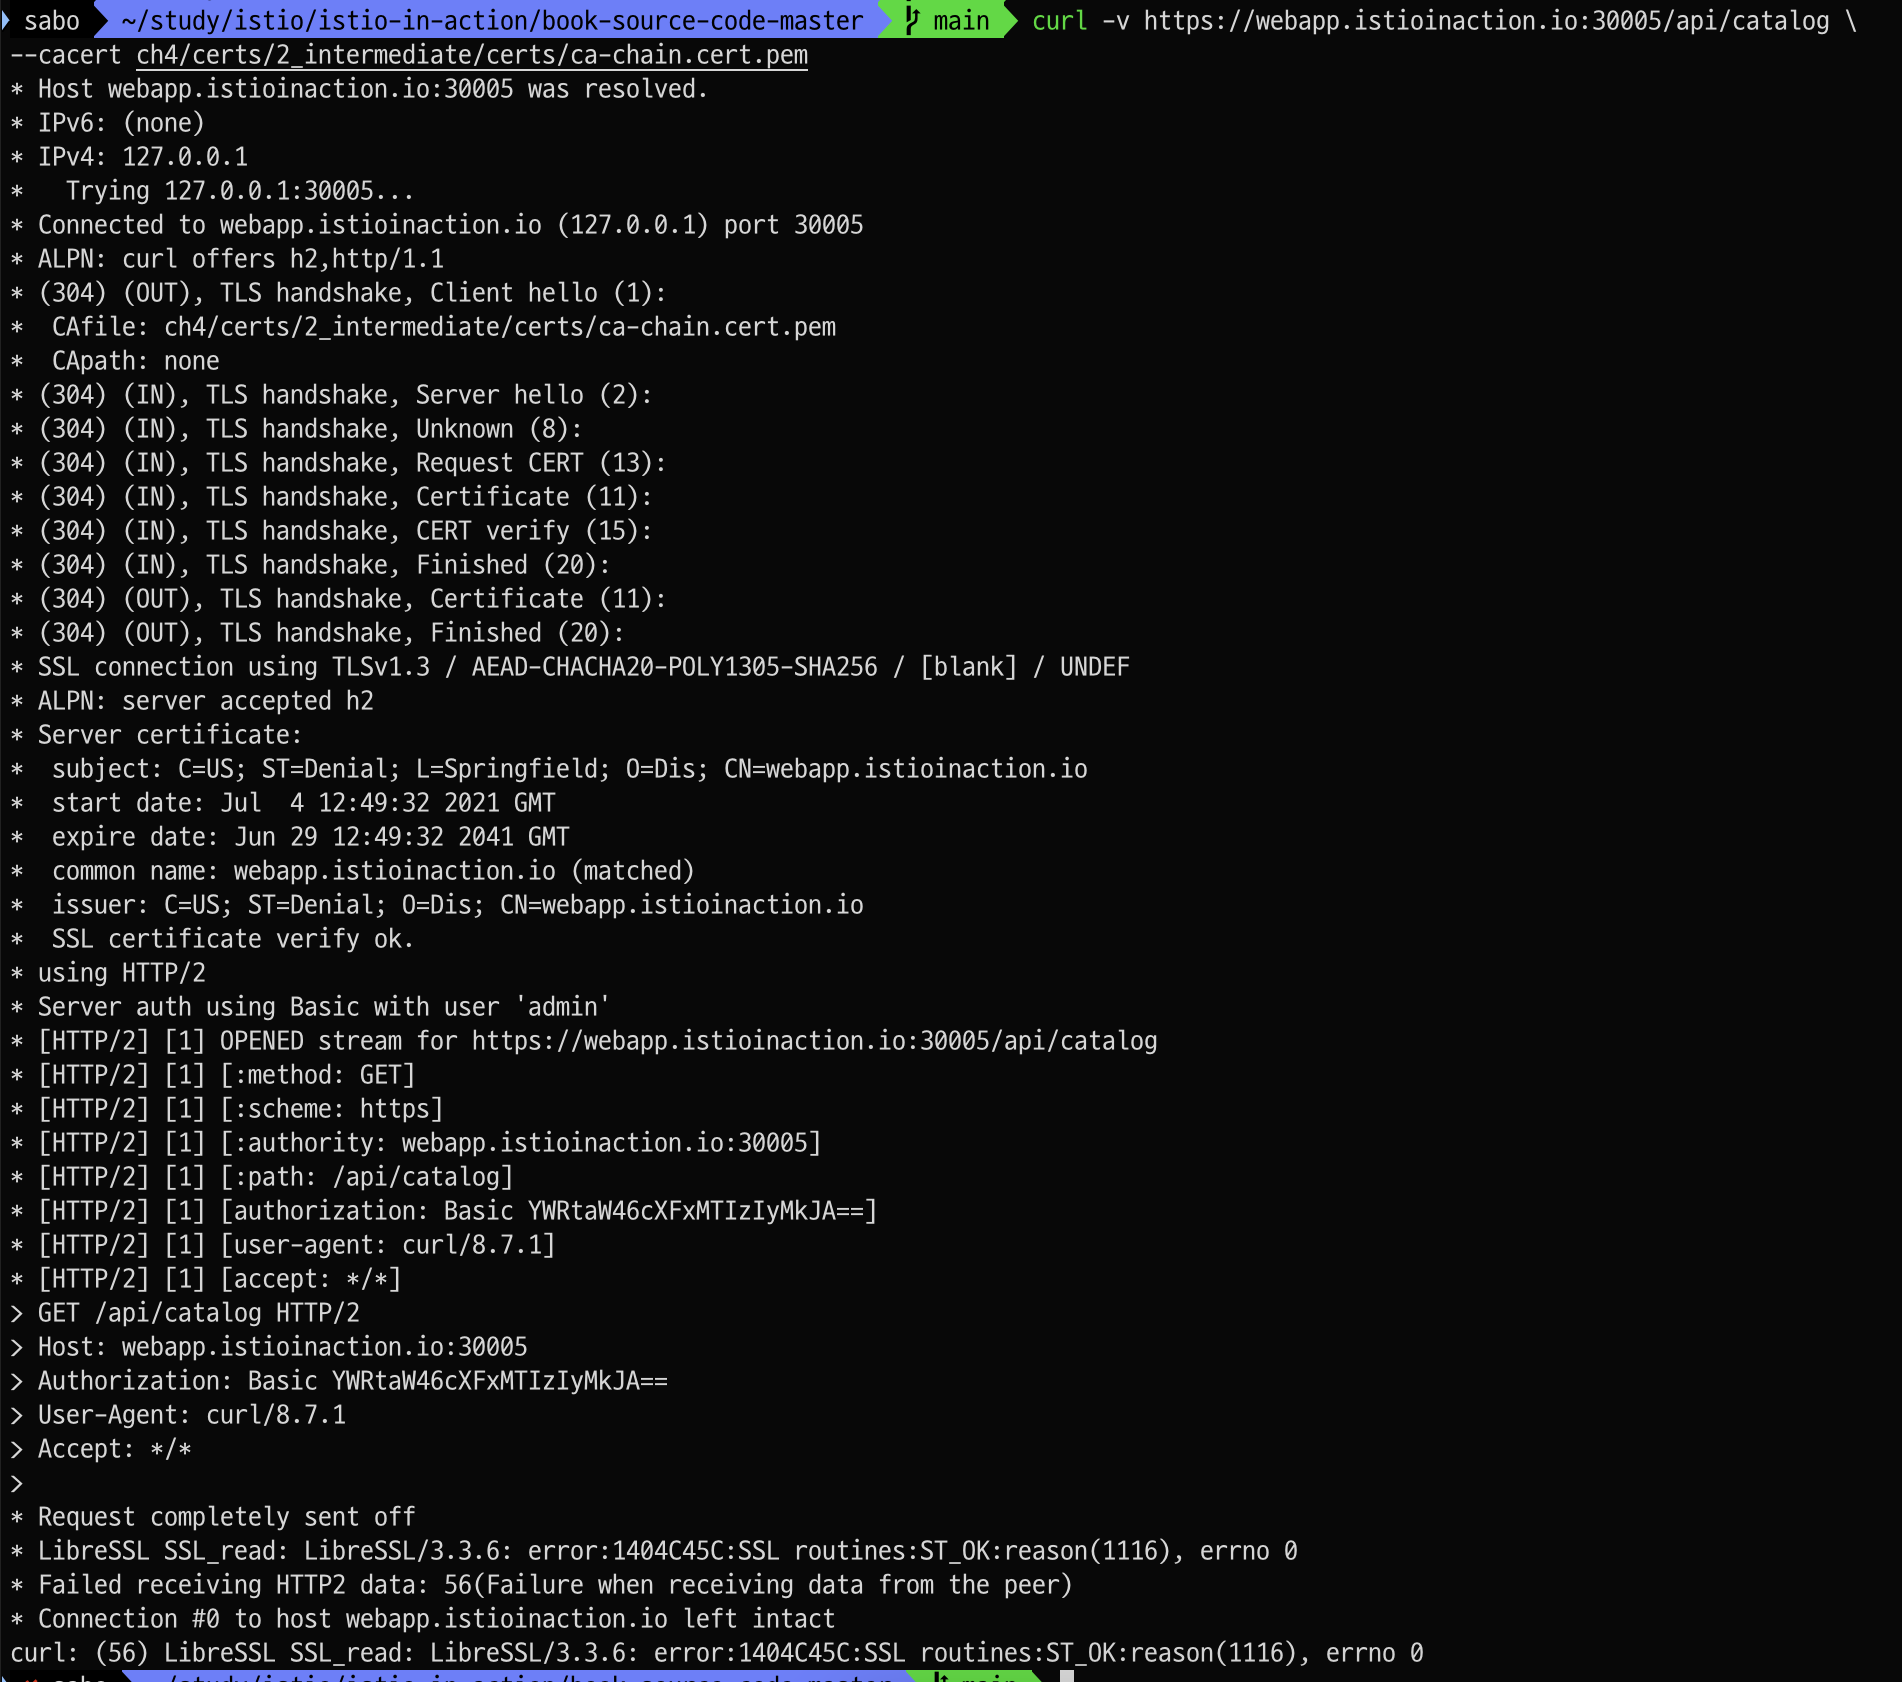Click the git branch icon beside main
Image resolution: width=1902 pixels, height=1682 pixels.
click(911, 20)
